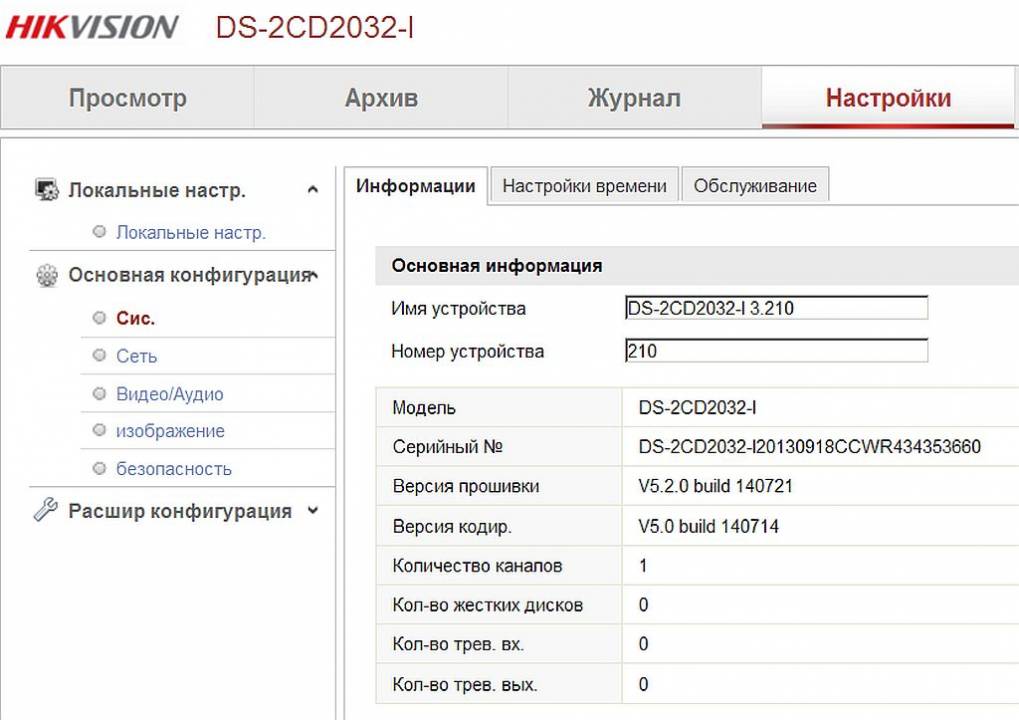The image size is (1019, 720).
Task: Focus the Имя устройства input field
Action: pyautogui.click(x=777, y=308)
